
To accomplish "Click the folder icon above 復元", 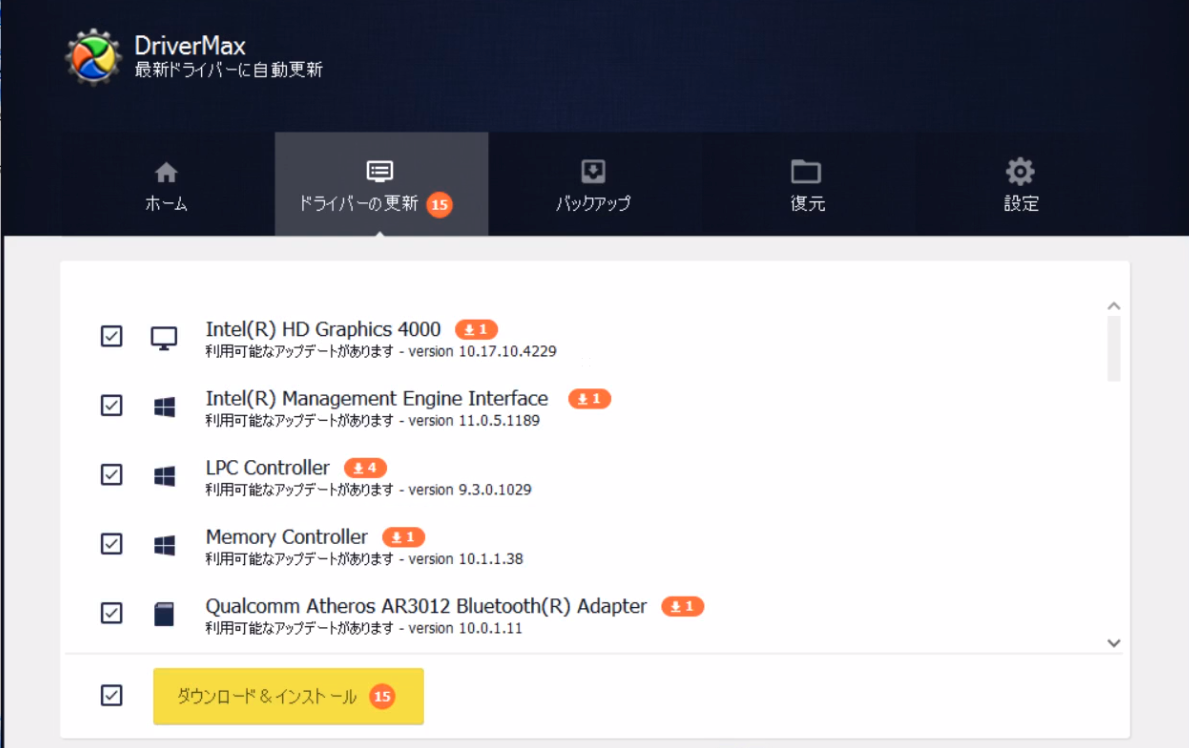I will coord(806,171).
